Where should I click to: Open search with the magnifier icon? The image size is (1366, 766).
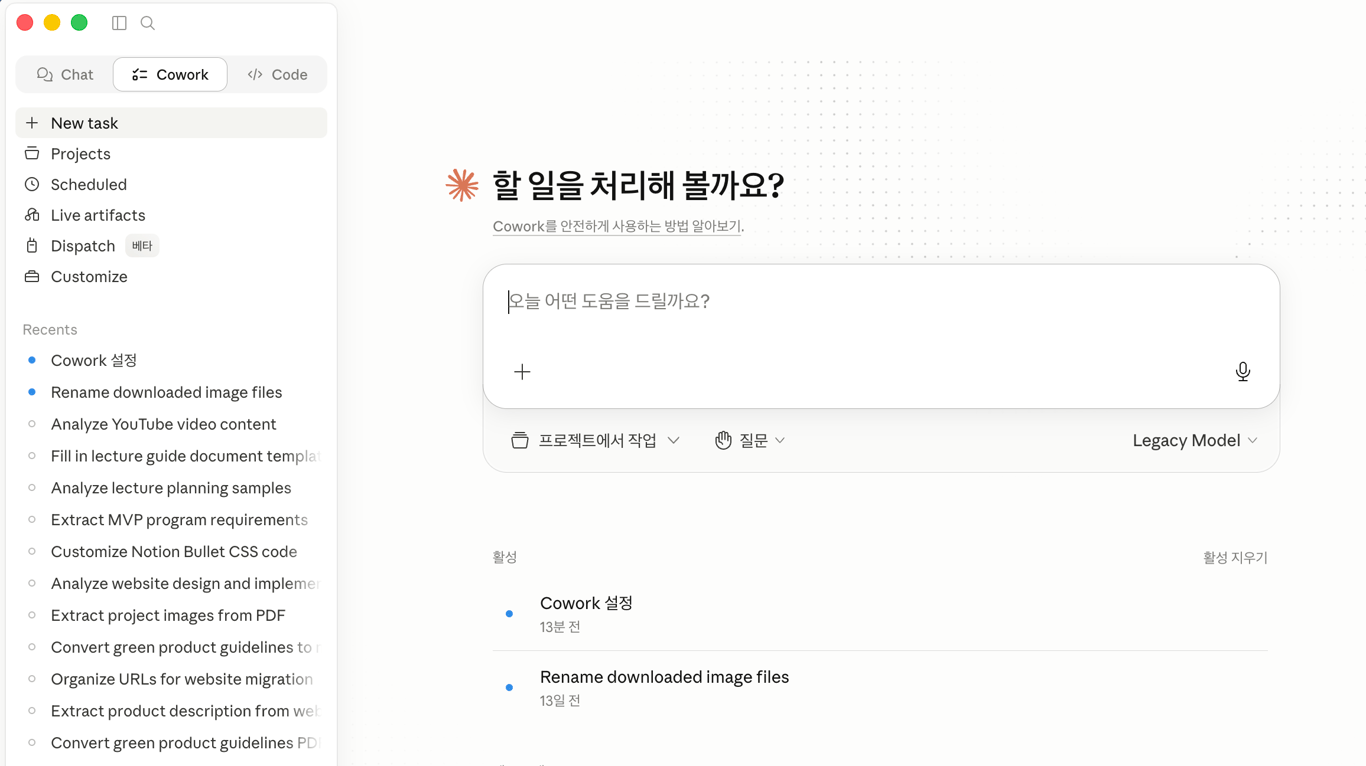pos(148,23)
